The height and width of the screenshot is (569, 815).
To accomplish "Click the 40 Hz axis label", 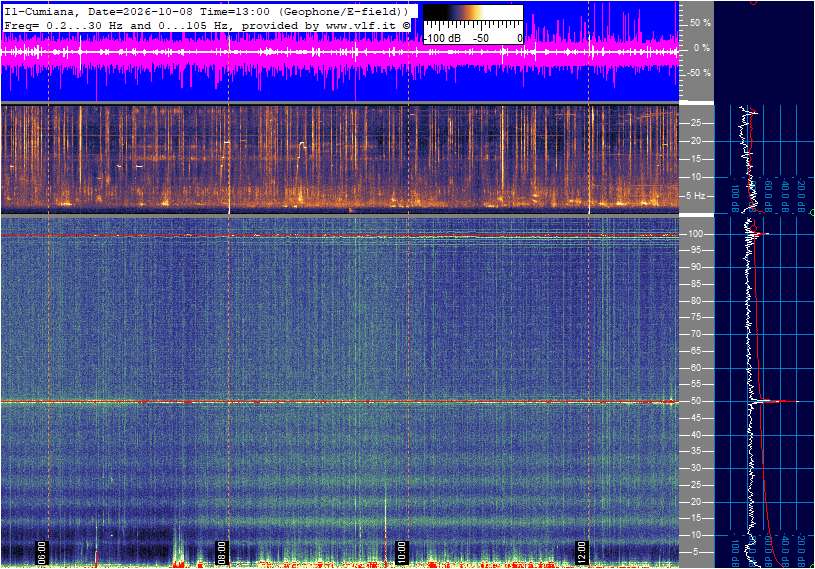I will pyautogui.click(x=695, y=435).
